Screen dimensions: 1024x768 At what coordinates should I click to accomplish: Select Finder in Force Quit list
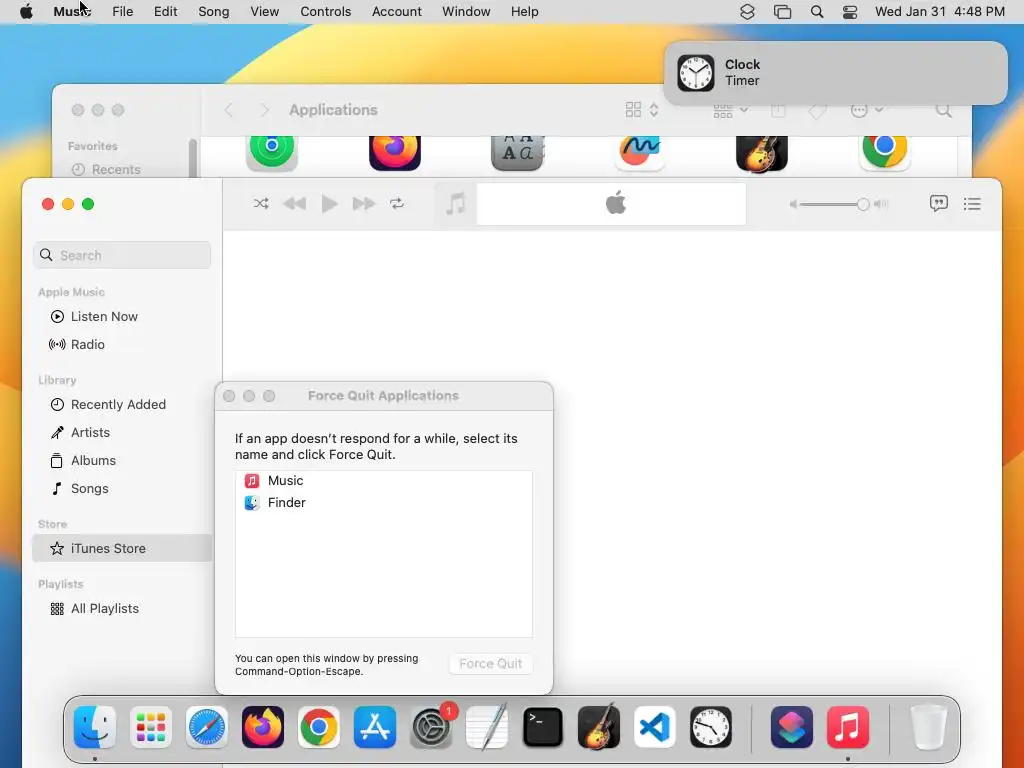384,503
